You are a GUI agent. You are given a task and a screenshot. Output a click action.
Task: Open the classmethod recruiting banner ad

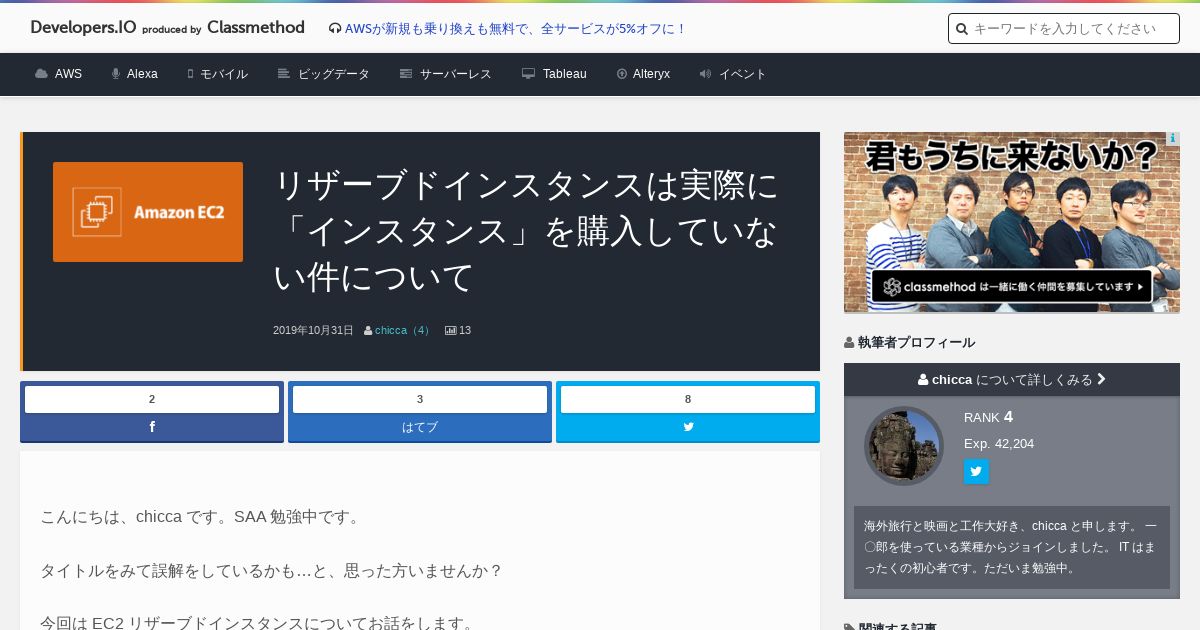coord(1012,222)
